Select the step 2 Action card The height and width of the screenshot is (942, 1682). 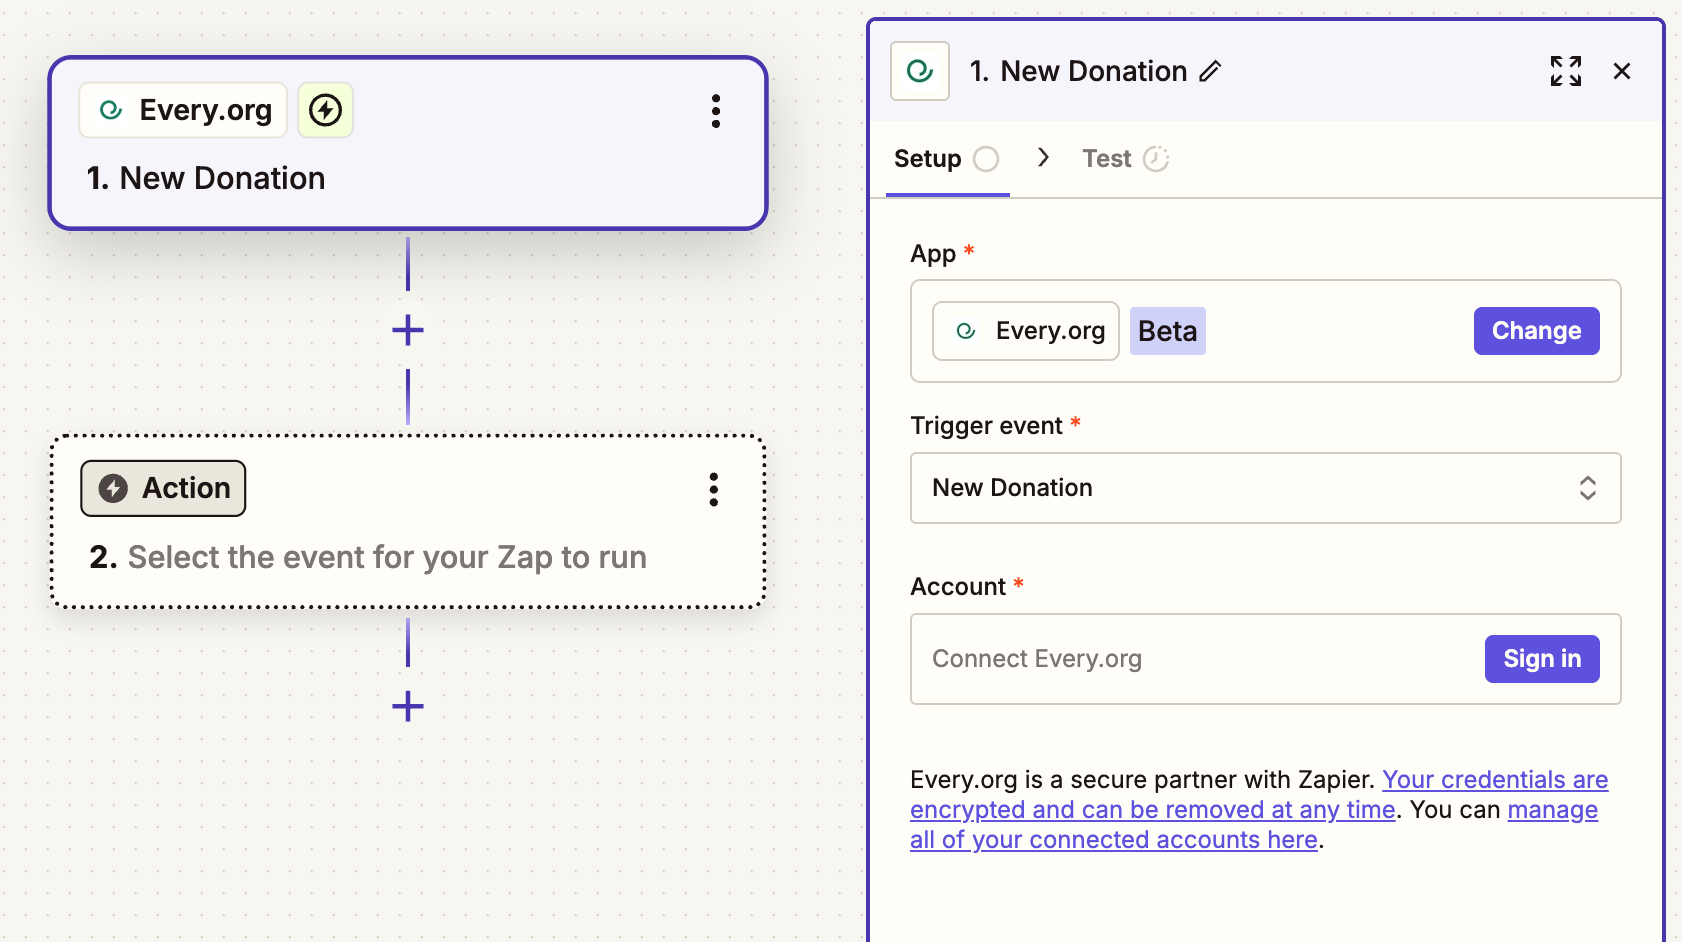pyautogui.click(x=408, y=521)
